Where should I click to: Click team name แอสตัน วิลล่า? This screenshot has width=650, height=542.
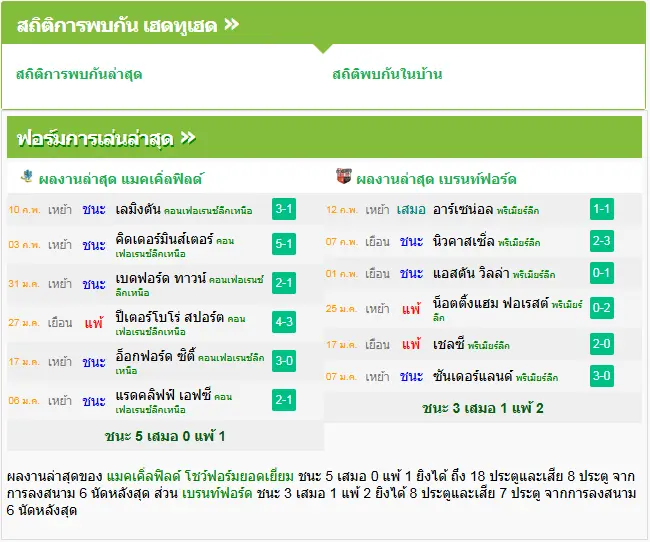(x=471, y=274)
